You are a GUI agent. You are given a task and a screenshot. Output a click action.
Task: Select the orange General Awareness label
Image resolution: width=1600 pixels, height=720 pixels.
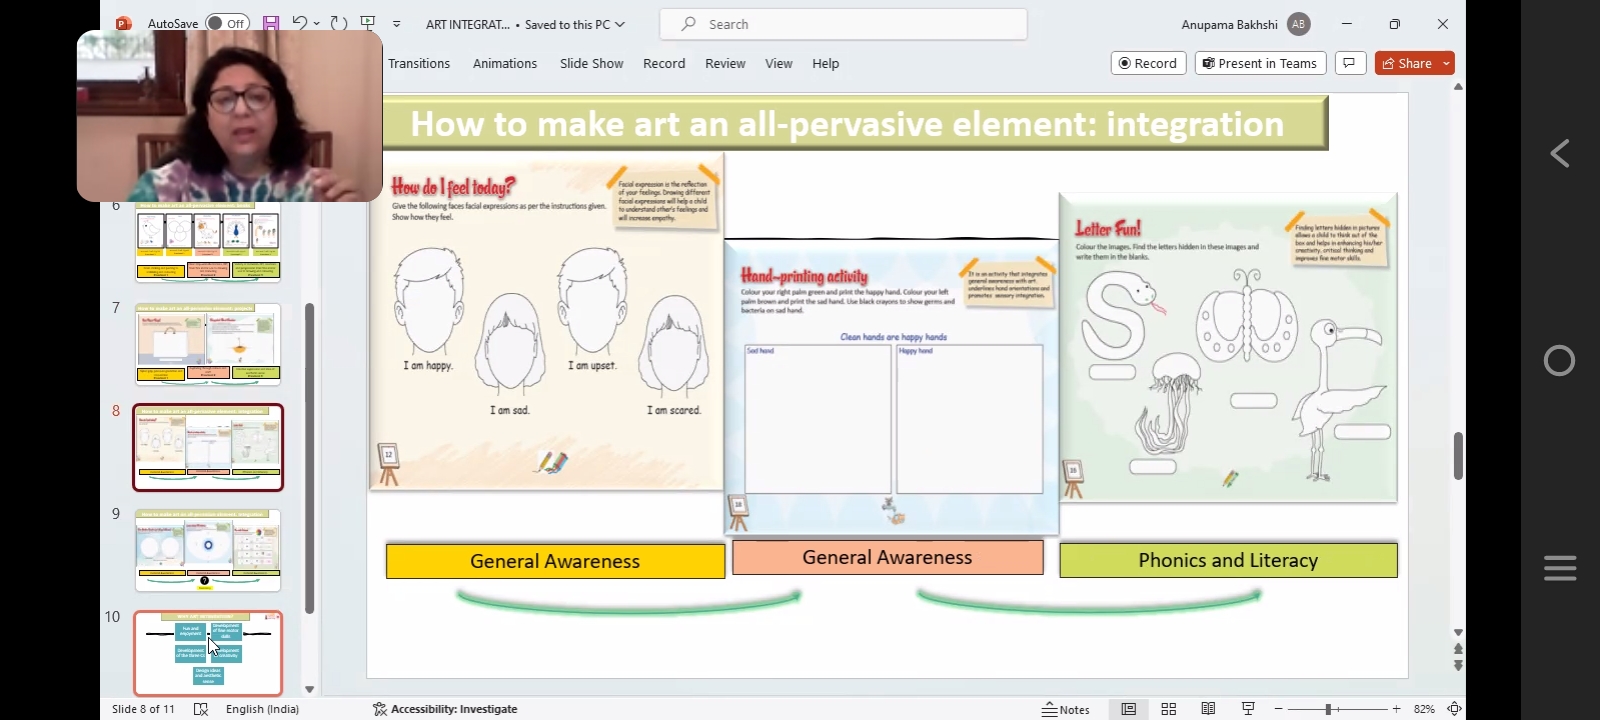(x=887, y=557)
